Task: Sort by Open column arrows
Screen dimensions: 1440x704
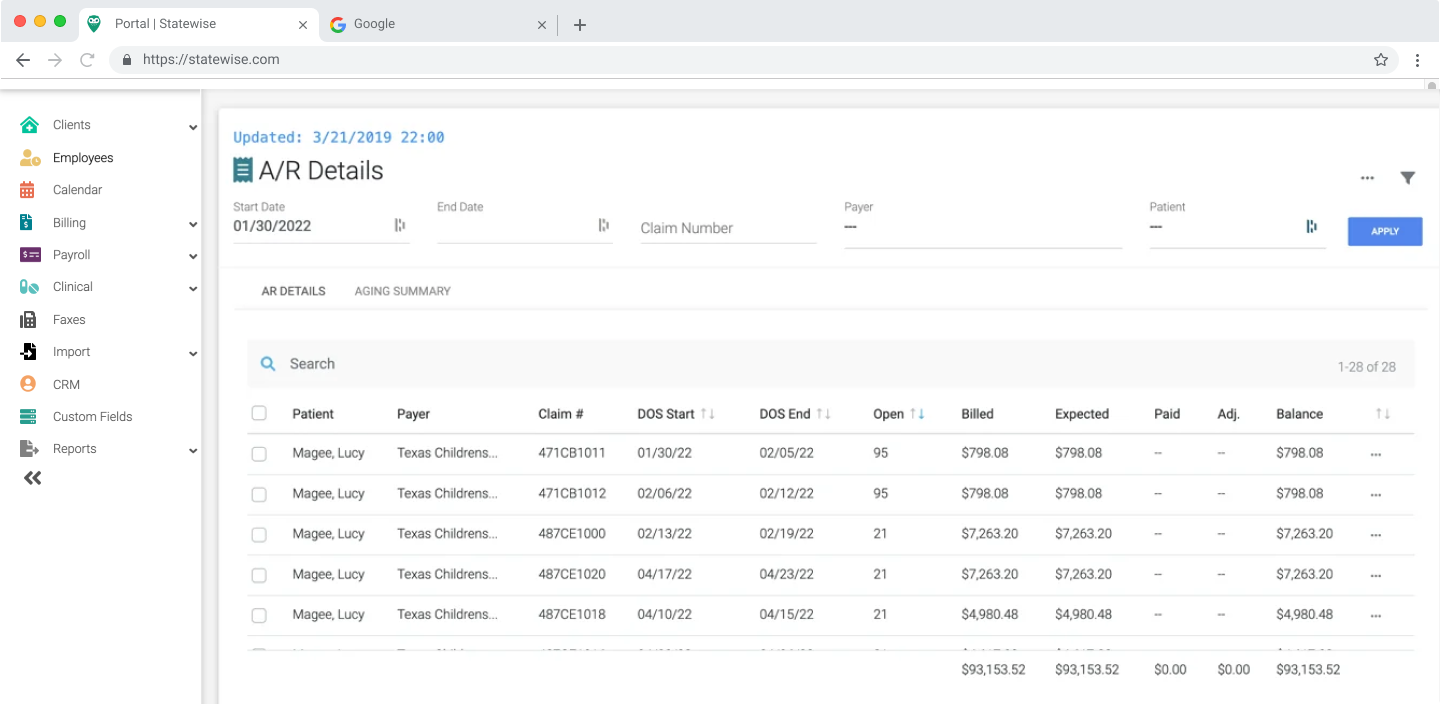Action: pos(917,414)
